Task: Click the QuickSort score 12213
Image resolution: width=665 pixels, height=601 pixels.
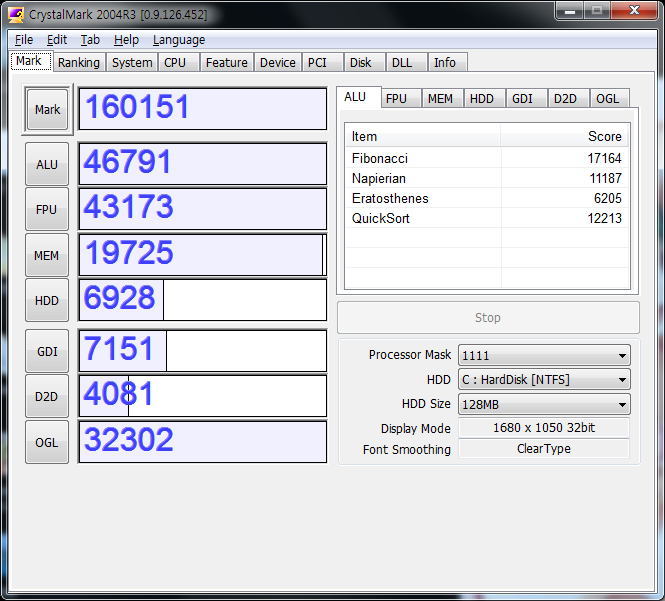Action: click(x=604, y=218)
